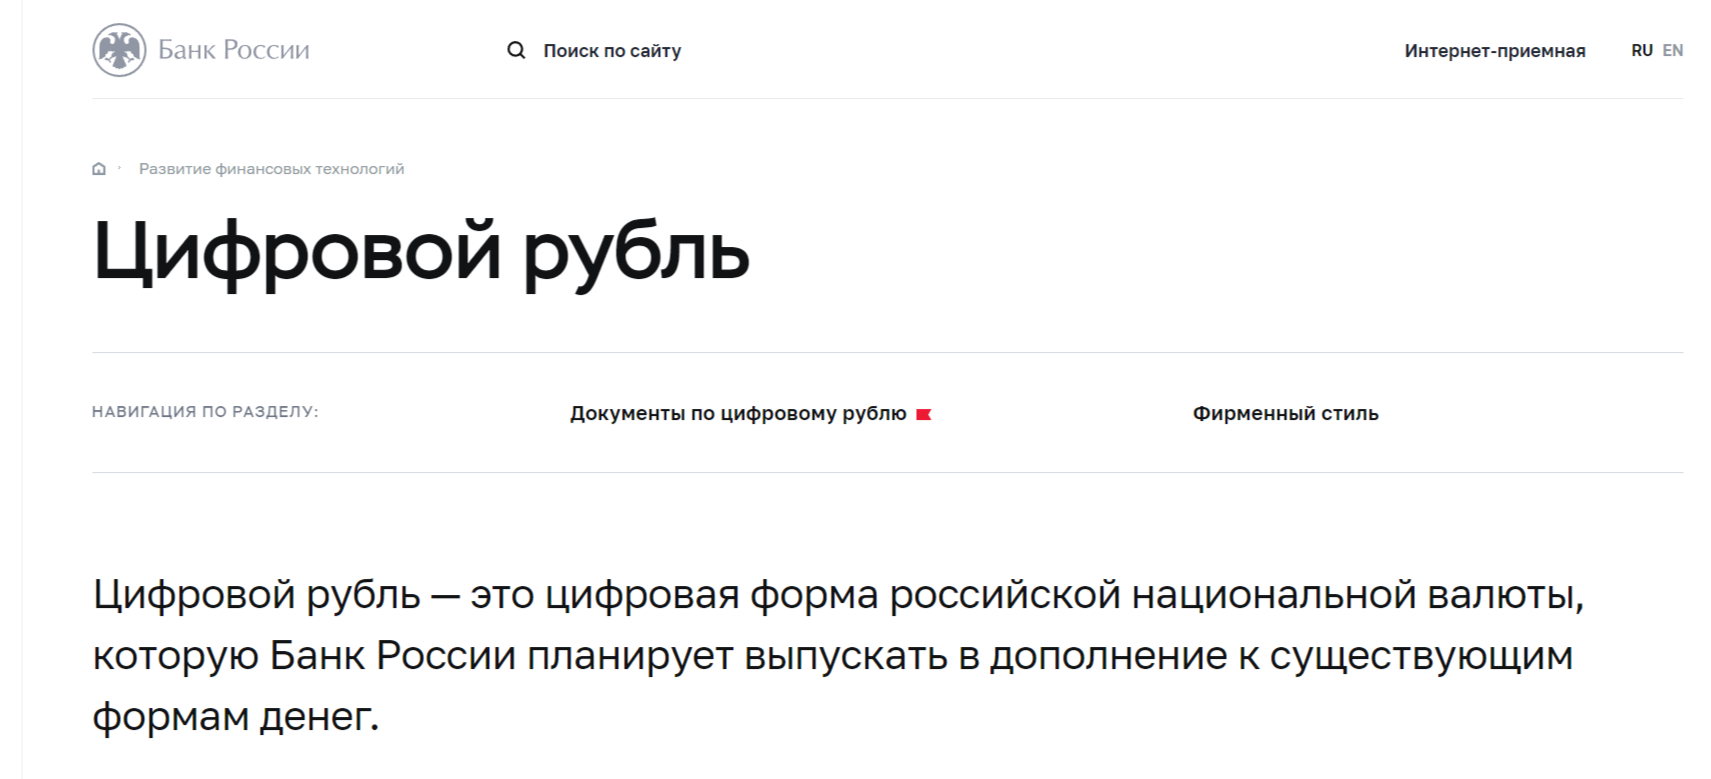Open Фирменный стиль section
The height and width of the screenshot is (779, 1711).
[x=1285, y=413]
